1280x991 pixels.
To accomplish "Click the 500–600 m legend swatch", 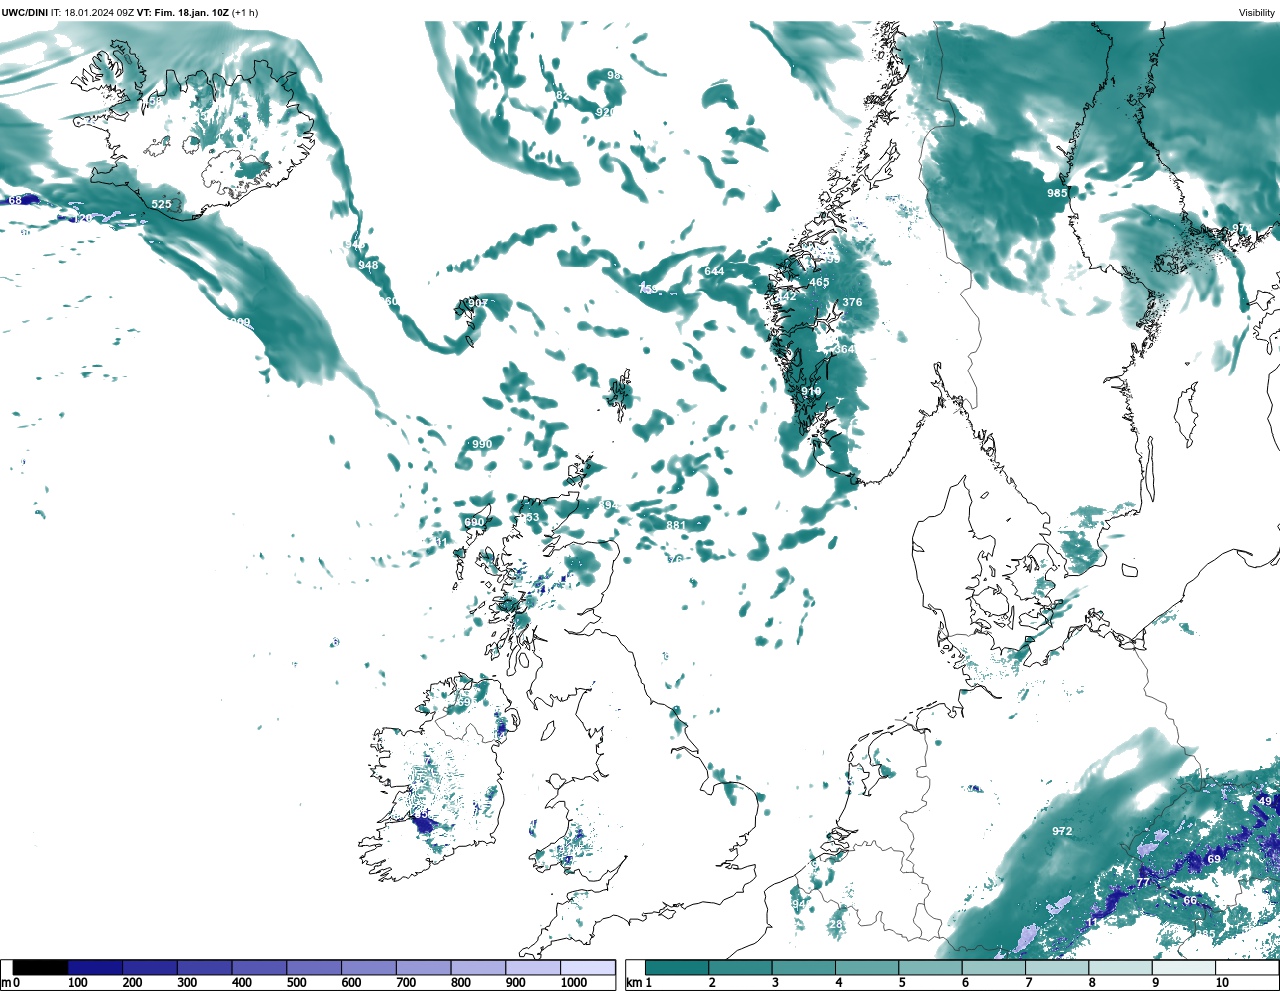I will [314, 967].
